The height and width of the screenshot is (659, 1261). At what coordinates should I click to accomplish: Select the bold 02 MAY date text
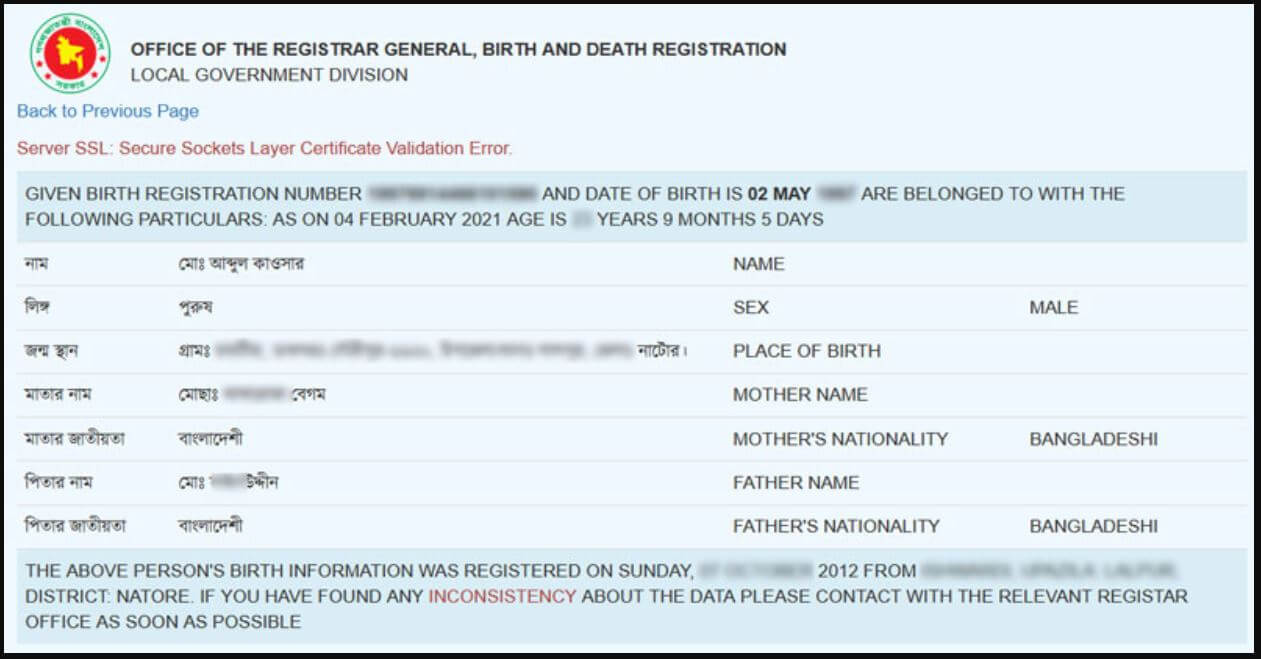tap(780, 194)
